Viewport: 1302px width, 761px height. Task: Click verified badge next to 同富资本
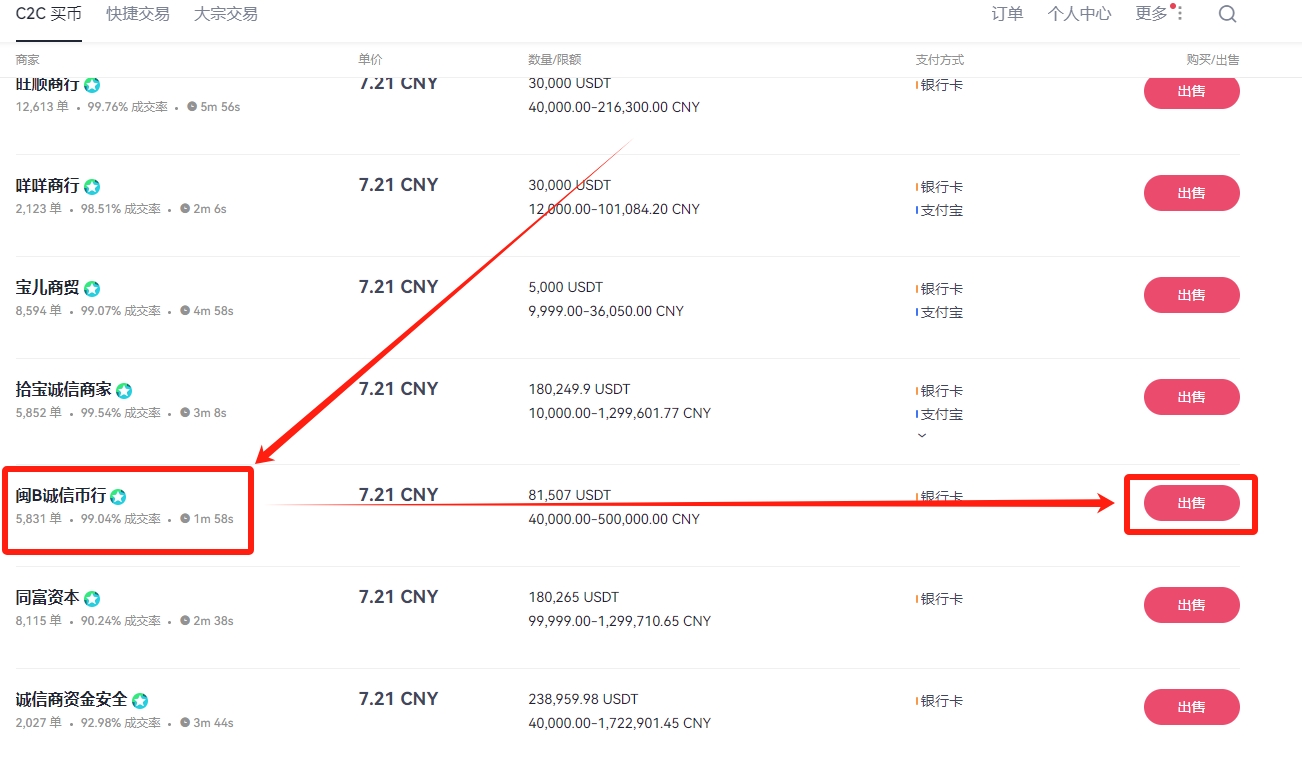coord(92,599)
